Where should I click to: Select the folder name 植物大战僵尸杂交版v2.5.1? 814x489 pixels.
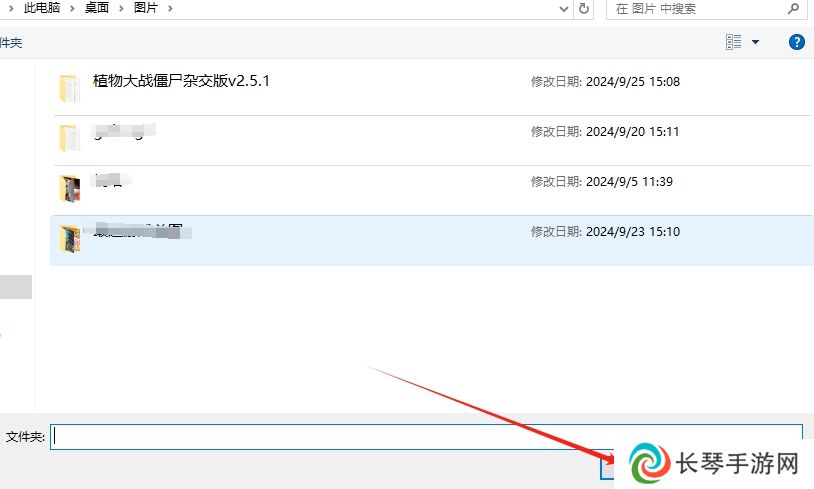(181, 80)
